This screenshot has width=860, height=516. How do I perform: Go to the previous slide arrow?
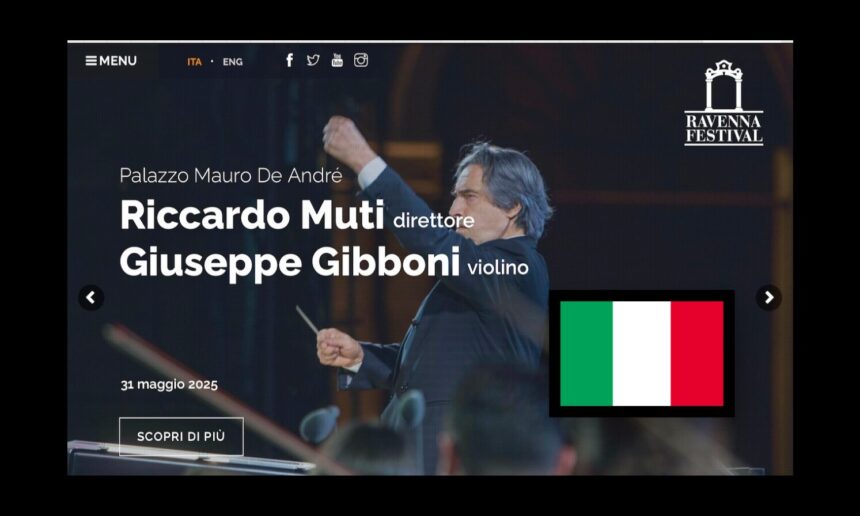(x=91, y=298)
